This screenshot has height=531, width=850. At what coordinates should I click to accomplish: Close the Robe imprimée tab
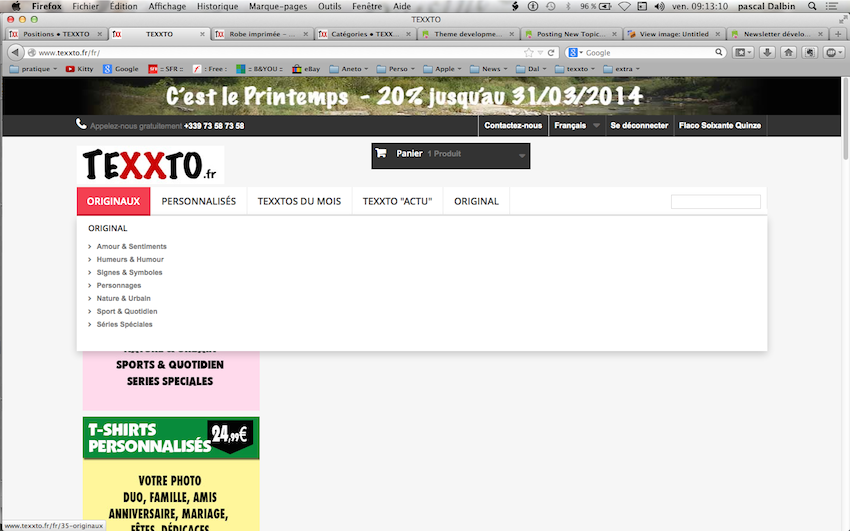click(x=306, y=34)
